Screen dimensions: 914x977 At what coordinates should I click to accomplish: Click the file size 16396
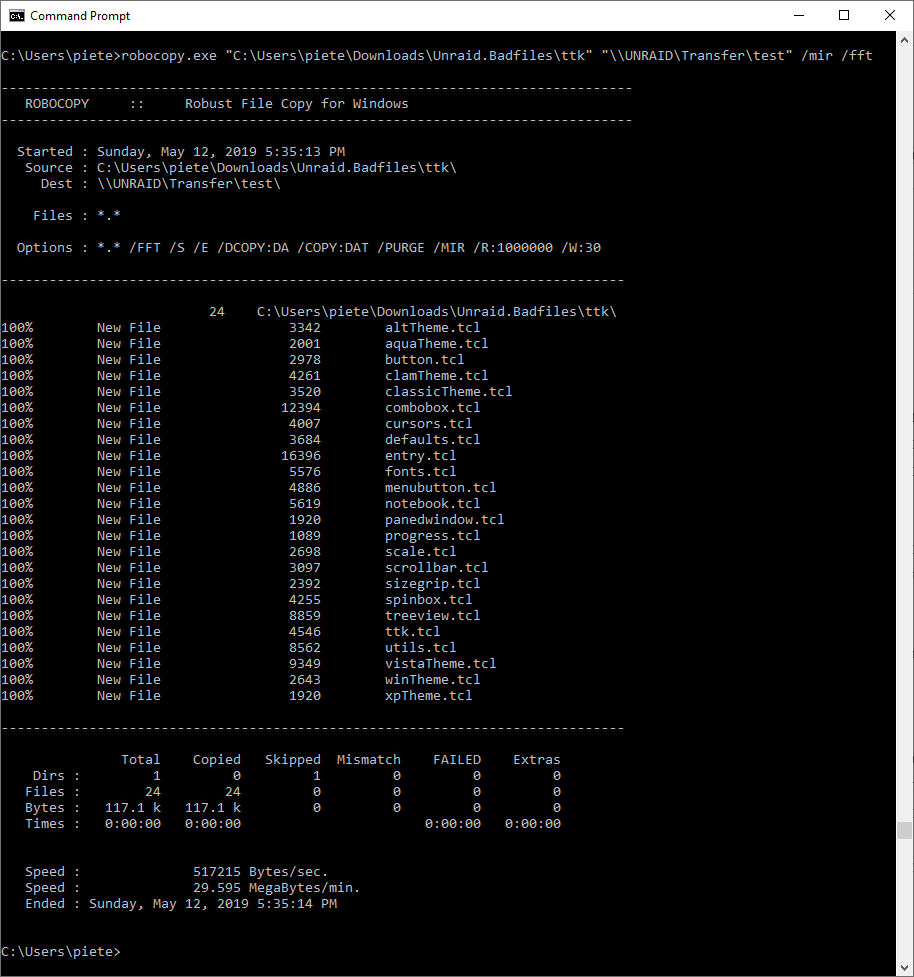pyautogui.click(x=301, y=456)
